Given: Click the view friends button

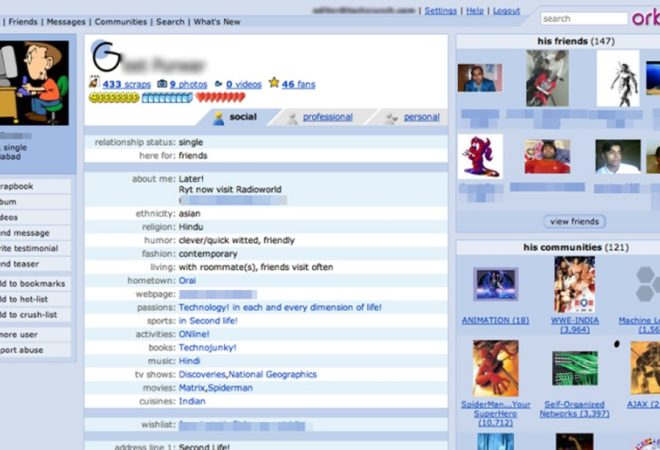Looking at the screenshot, I should tap(575, 221).
